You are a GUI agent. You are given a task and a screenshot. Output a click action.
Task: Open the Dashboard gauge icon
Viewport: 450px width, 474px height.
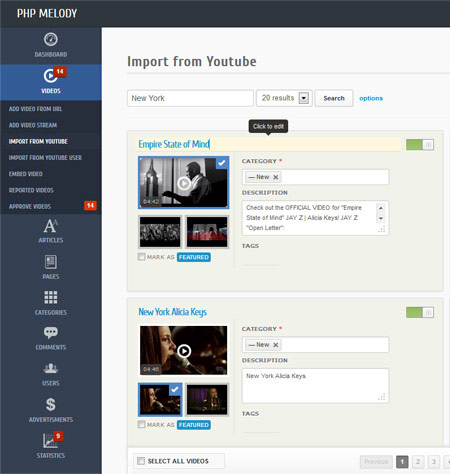[51, 39]
